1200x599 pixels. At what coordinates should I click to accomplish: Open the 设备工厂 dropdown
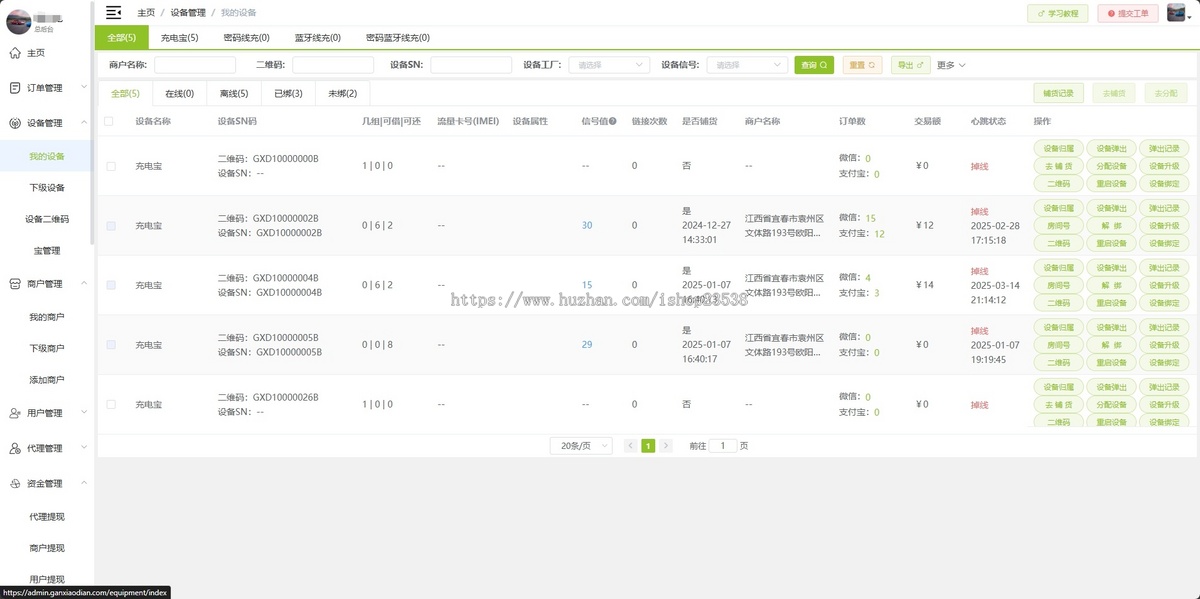coord(608,64)
